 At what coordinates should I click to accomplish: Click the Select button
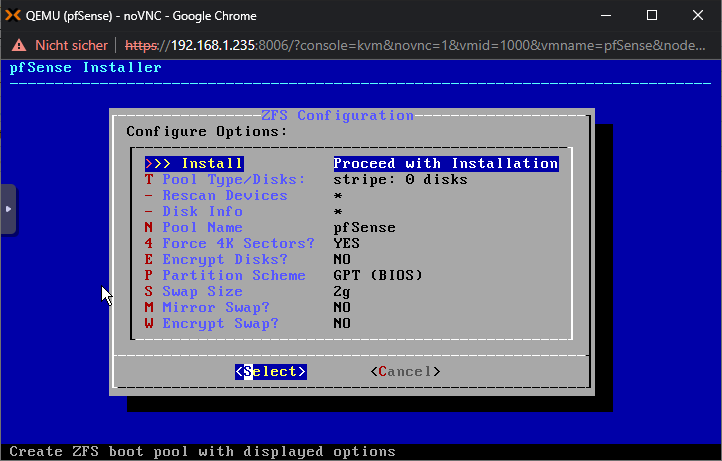[271, 372]
